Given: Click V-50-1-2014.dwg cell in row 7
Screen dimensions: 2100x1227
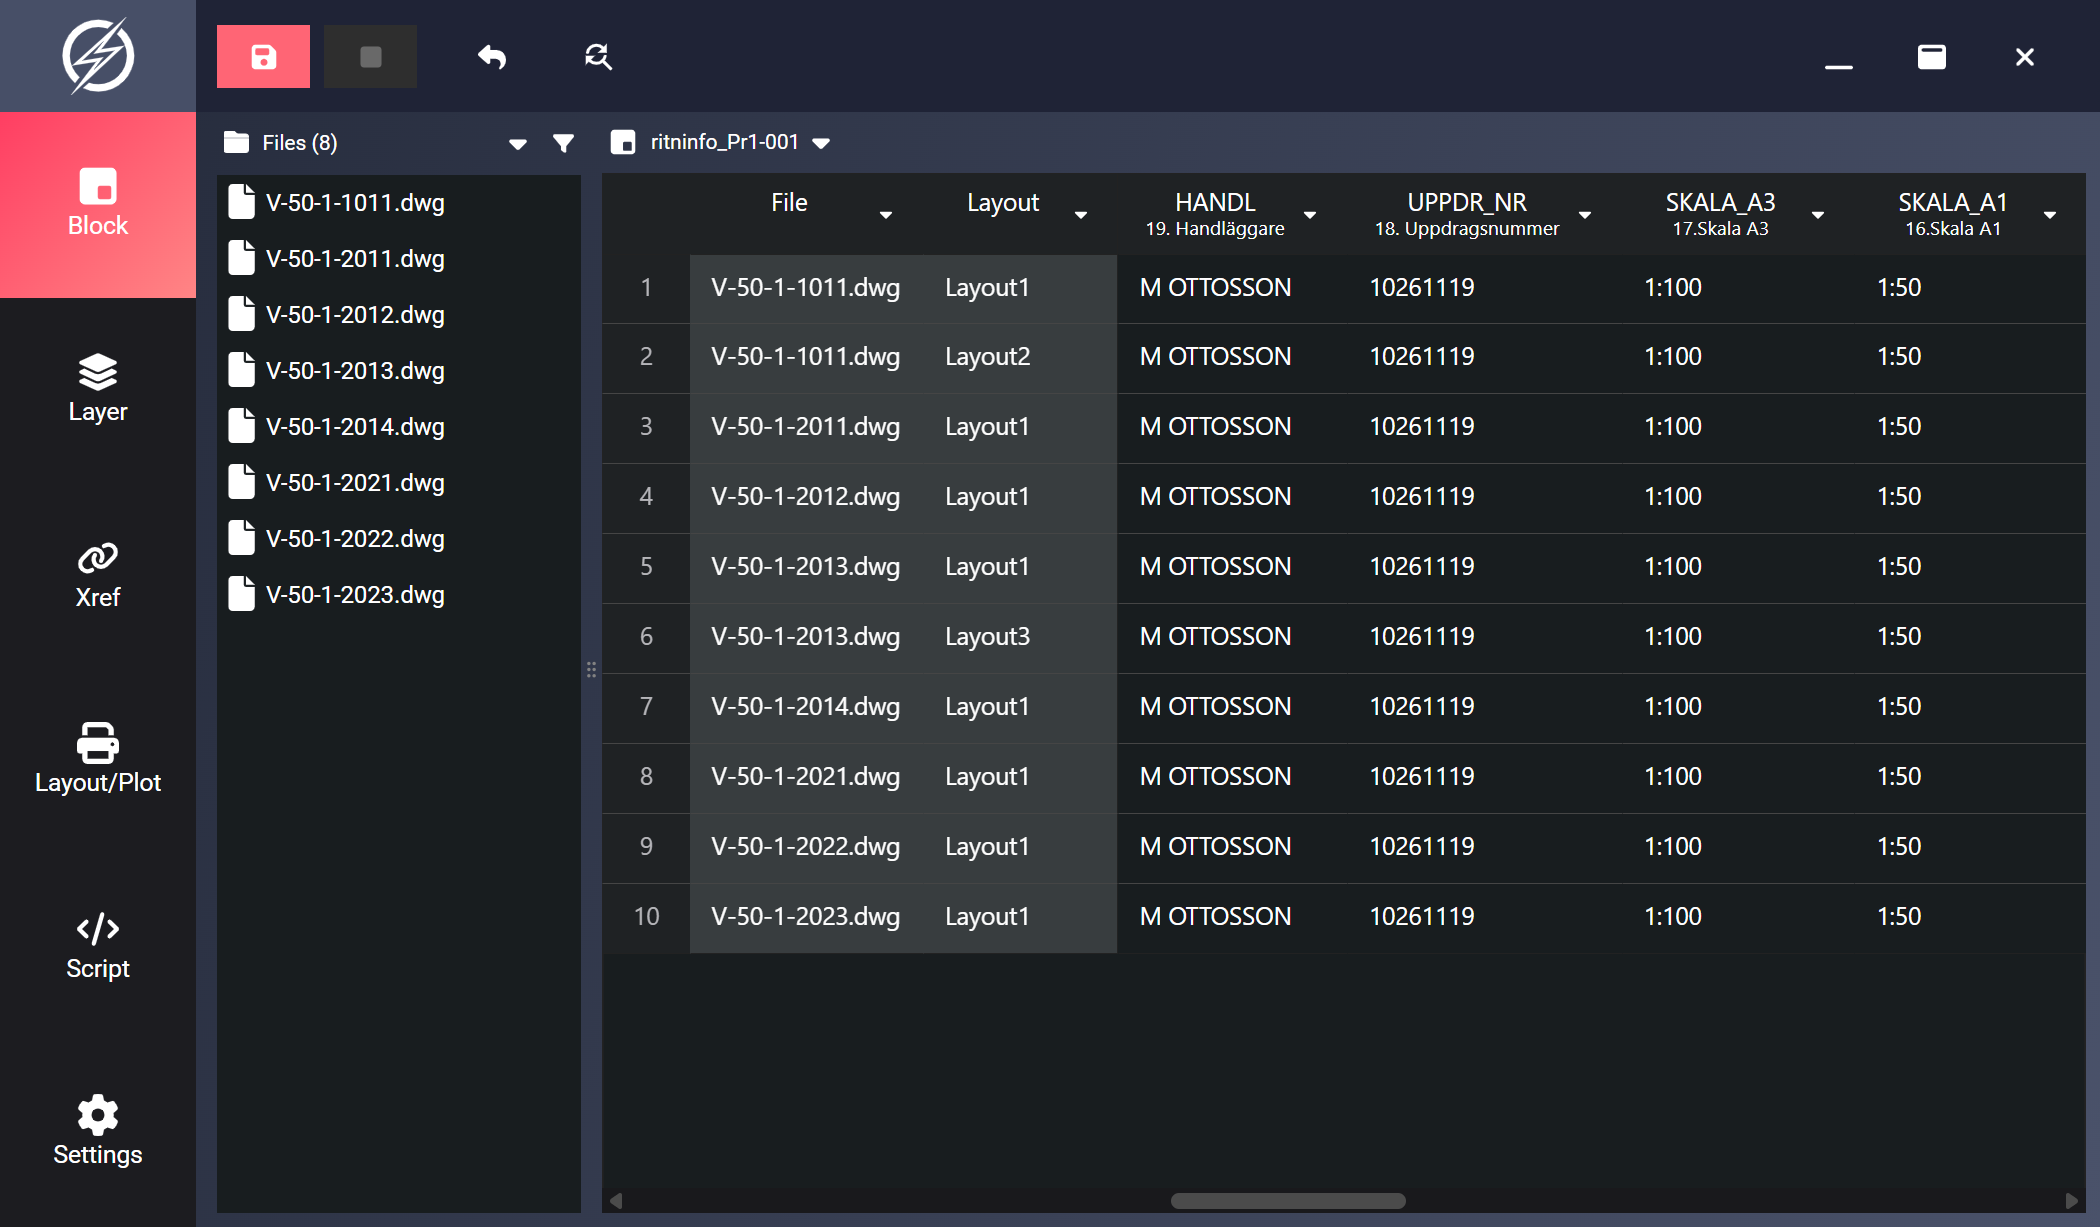Looking at the screenshot, I should click(805, 707).
